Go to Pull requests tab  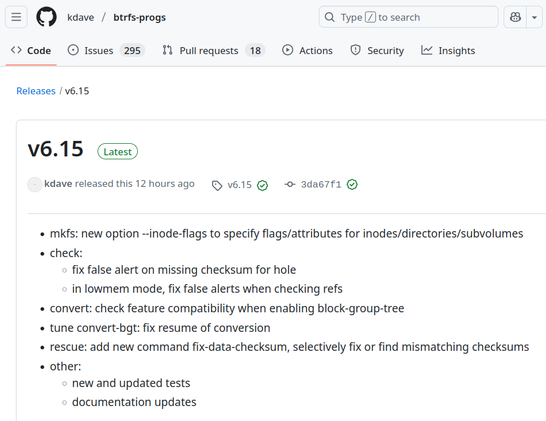click(213, 50)
